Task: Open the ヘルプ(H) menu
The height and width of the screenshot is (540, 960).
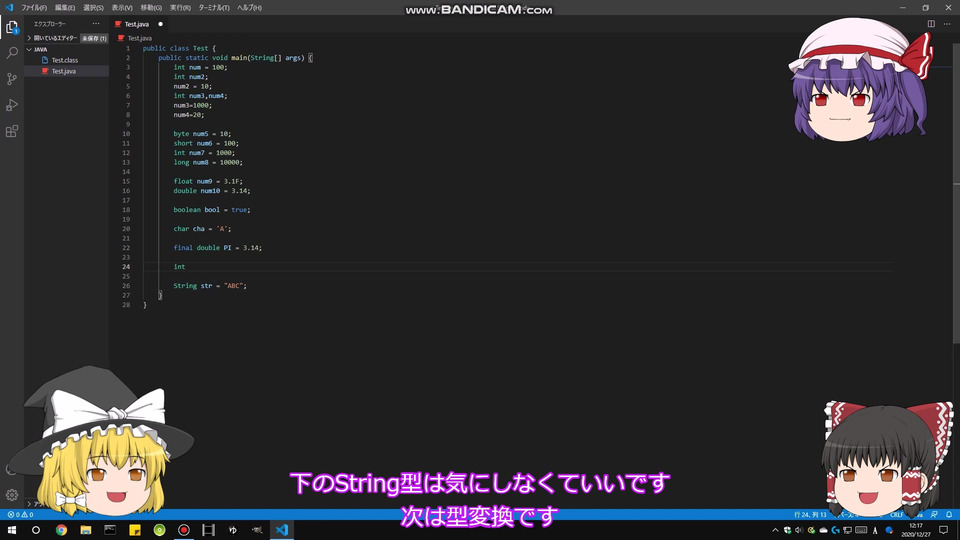Action: coord(249,7)
